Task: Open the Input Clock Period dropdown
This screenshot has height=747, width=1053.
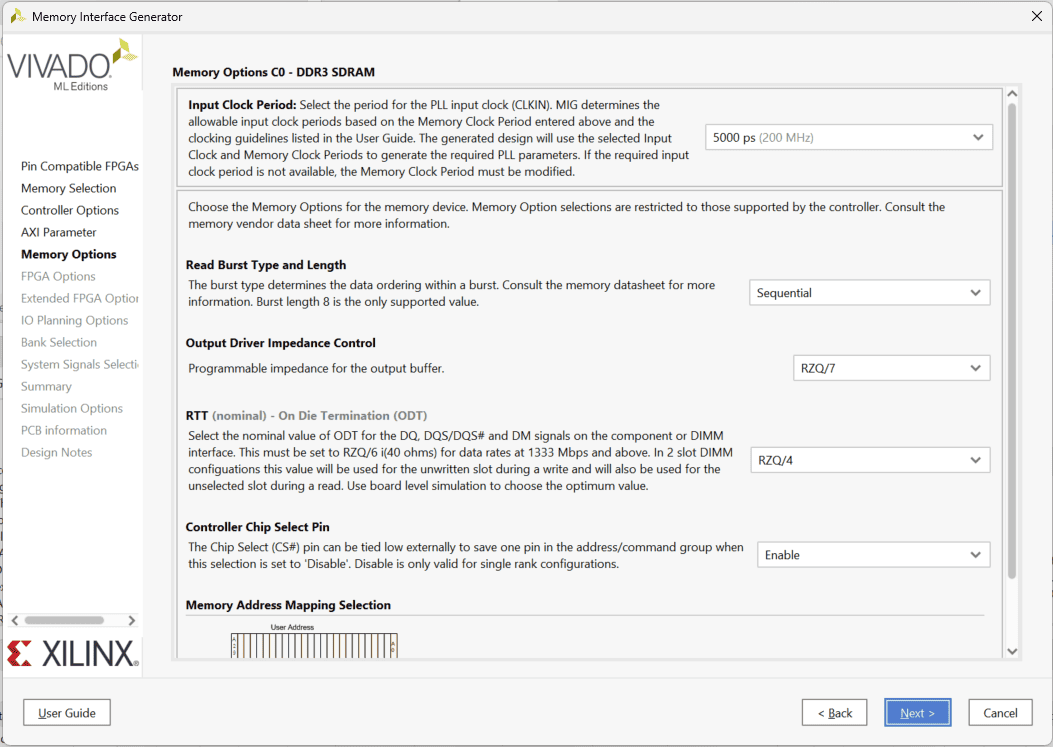Action: click(849, 137)
